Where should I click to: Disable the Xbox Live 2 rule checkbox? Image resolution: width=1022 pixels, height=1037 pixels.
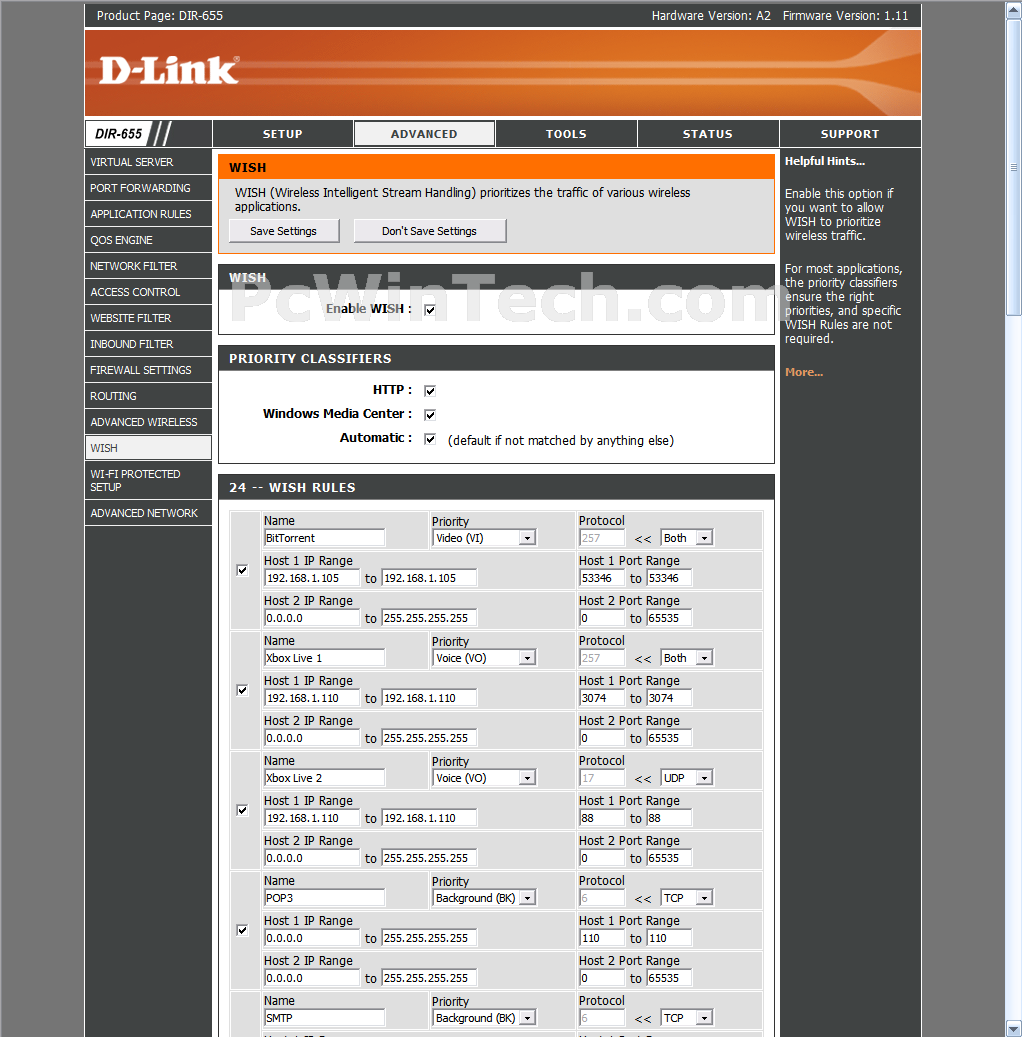(x=243, y=810)
